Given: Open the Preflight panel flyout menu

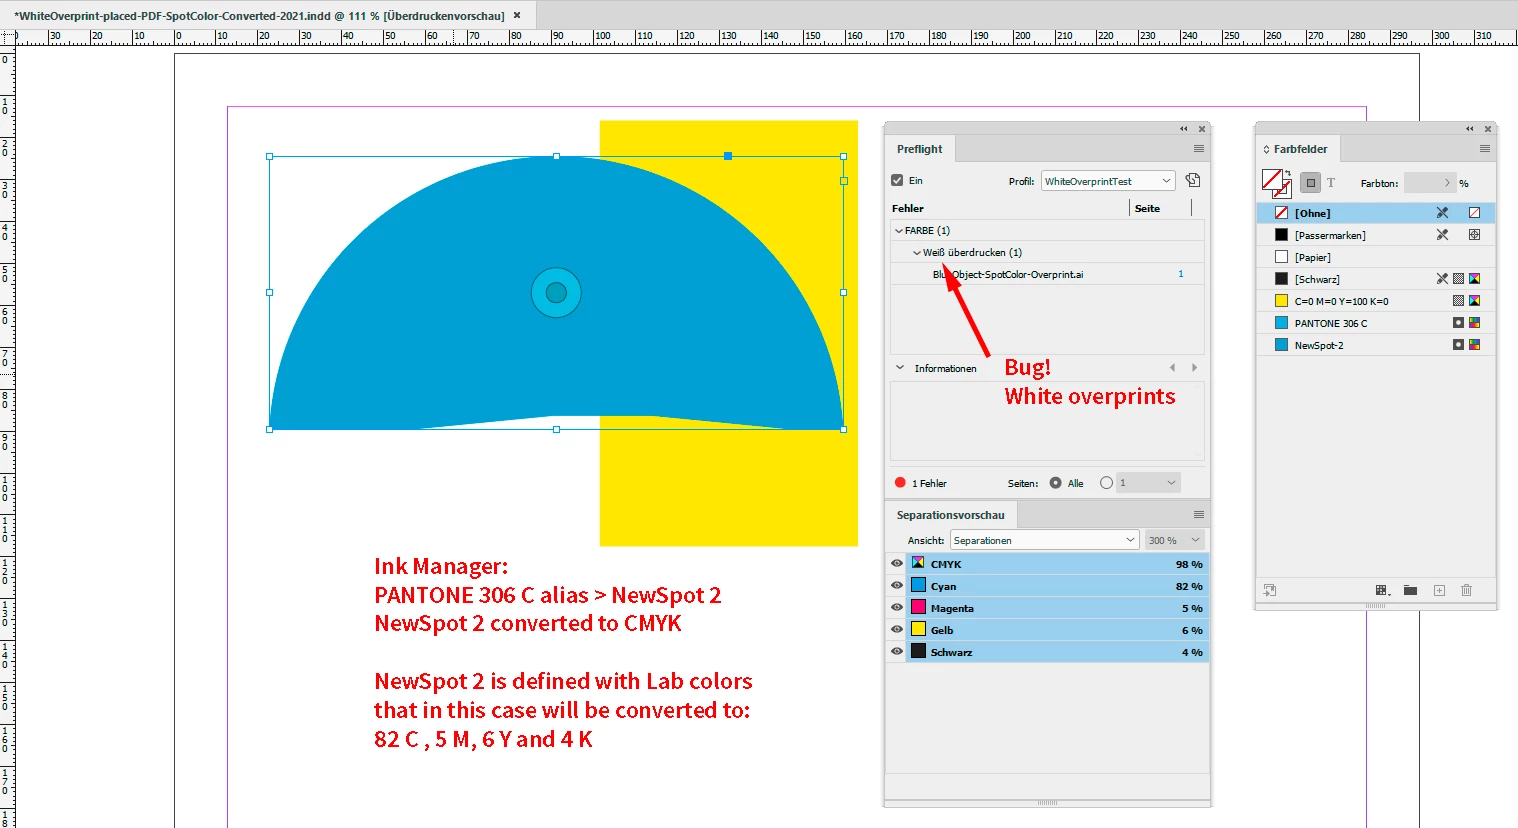Looking at the screenshot, I should (1198, 149).
